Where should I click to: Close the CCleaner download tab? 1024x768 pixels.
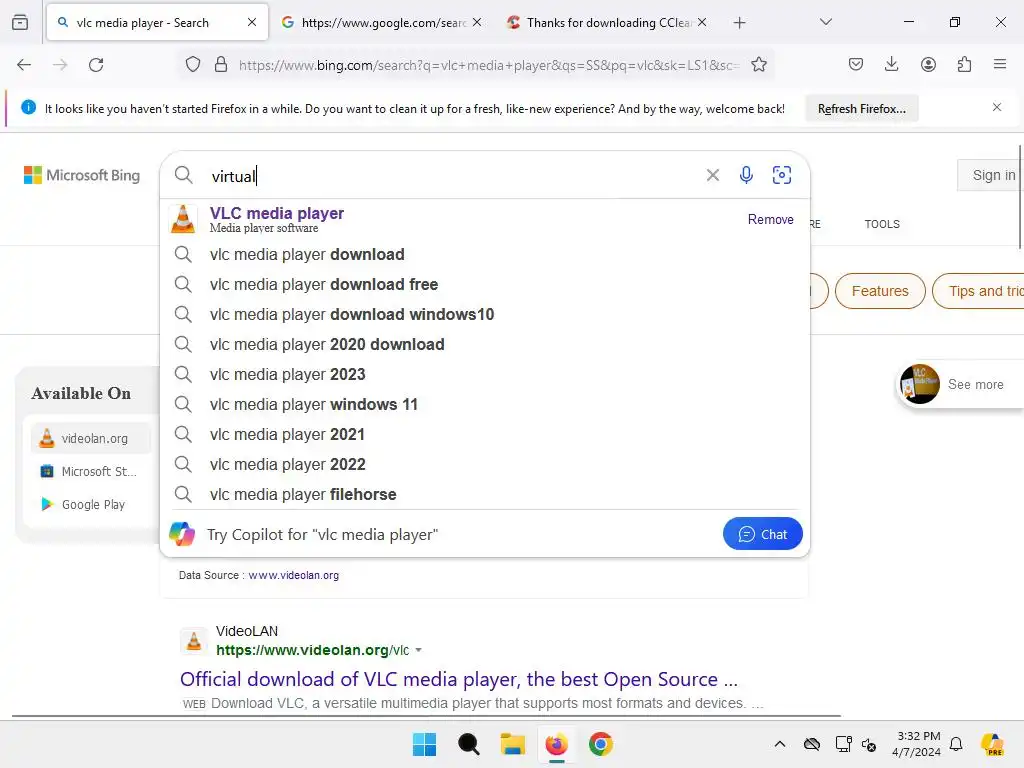click(x=702, y=22)
